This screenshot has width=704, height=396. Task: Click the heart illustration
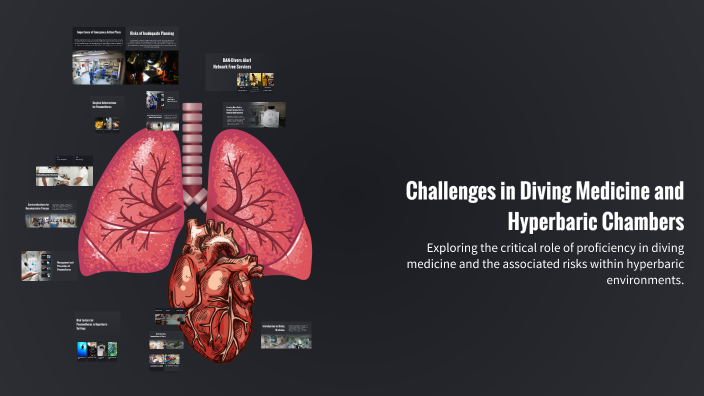coord(216,290)
